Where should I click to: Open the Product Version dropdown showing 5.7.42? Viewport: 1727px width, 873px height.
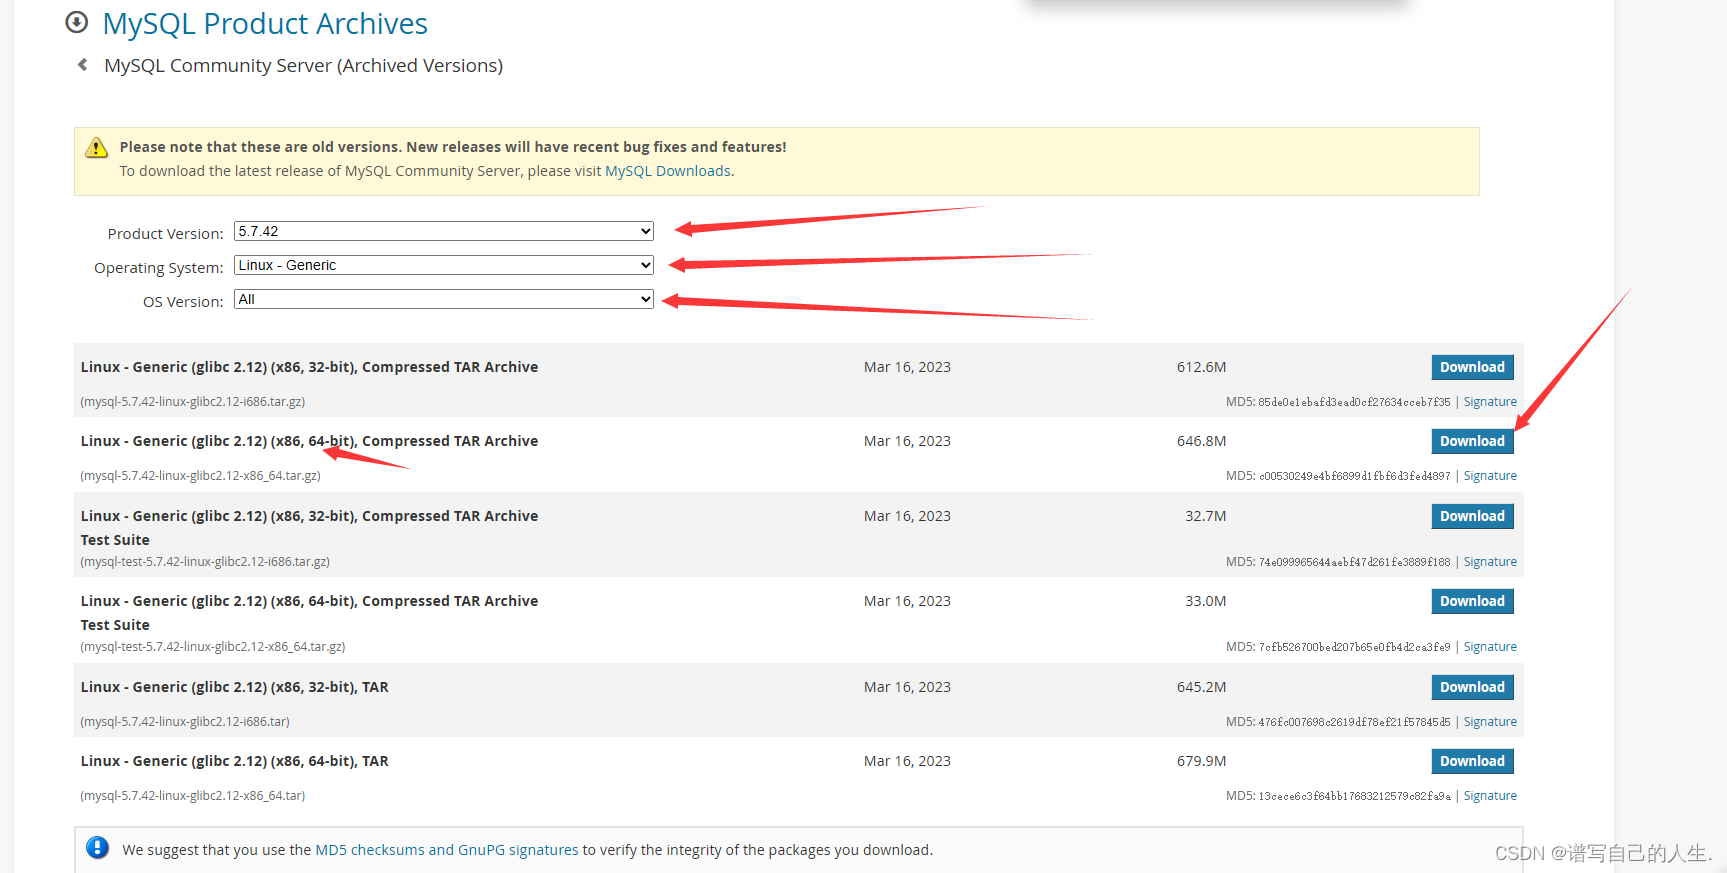[x=444, y=231]
